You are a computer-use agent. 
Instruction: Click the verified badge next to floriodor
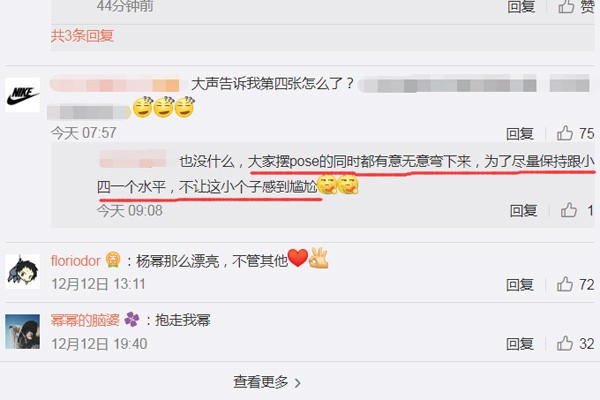coord(113,260)
